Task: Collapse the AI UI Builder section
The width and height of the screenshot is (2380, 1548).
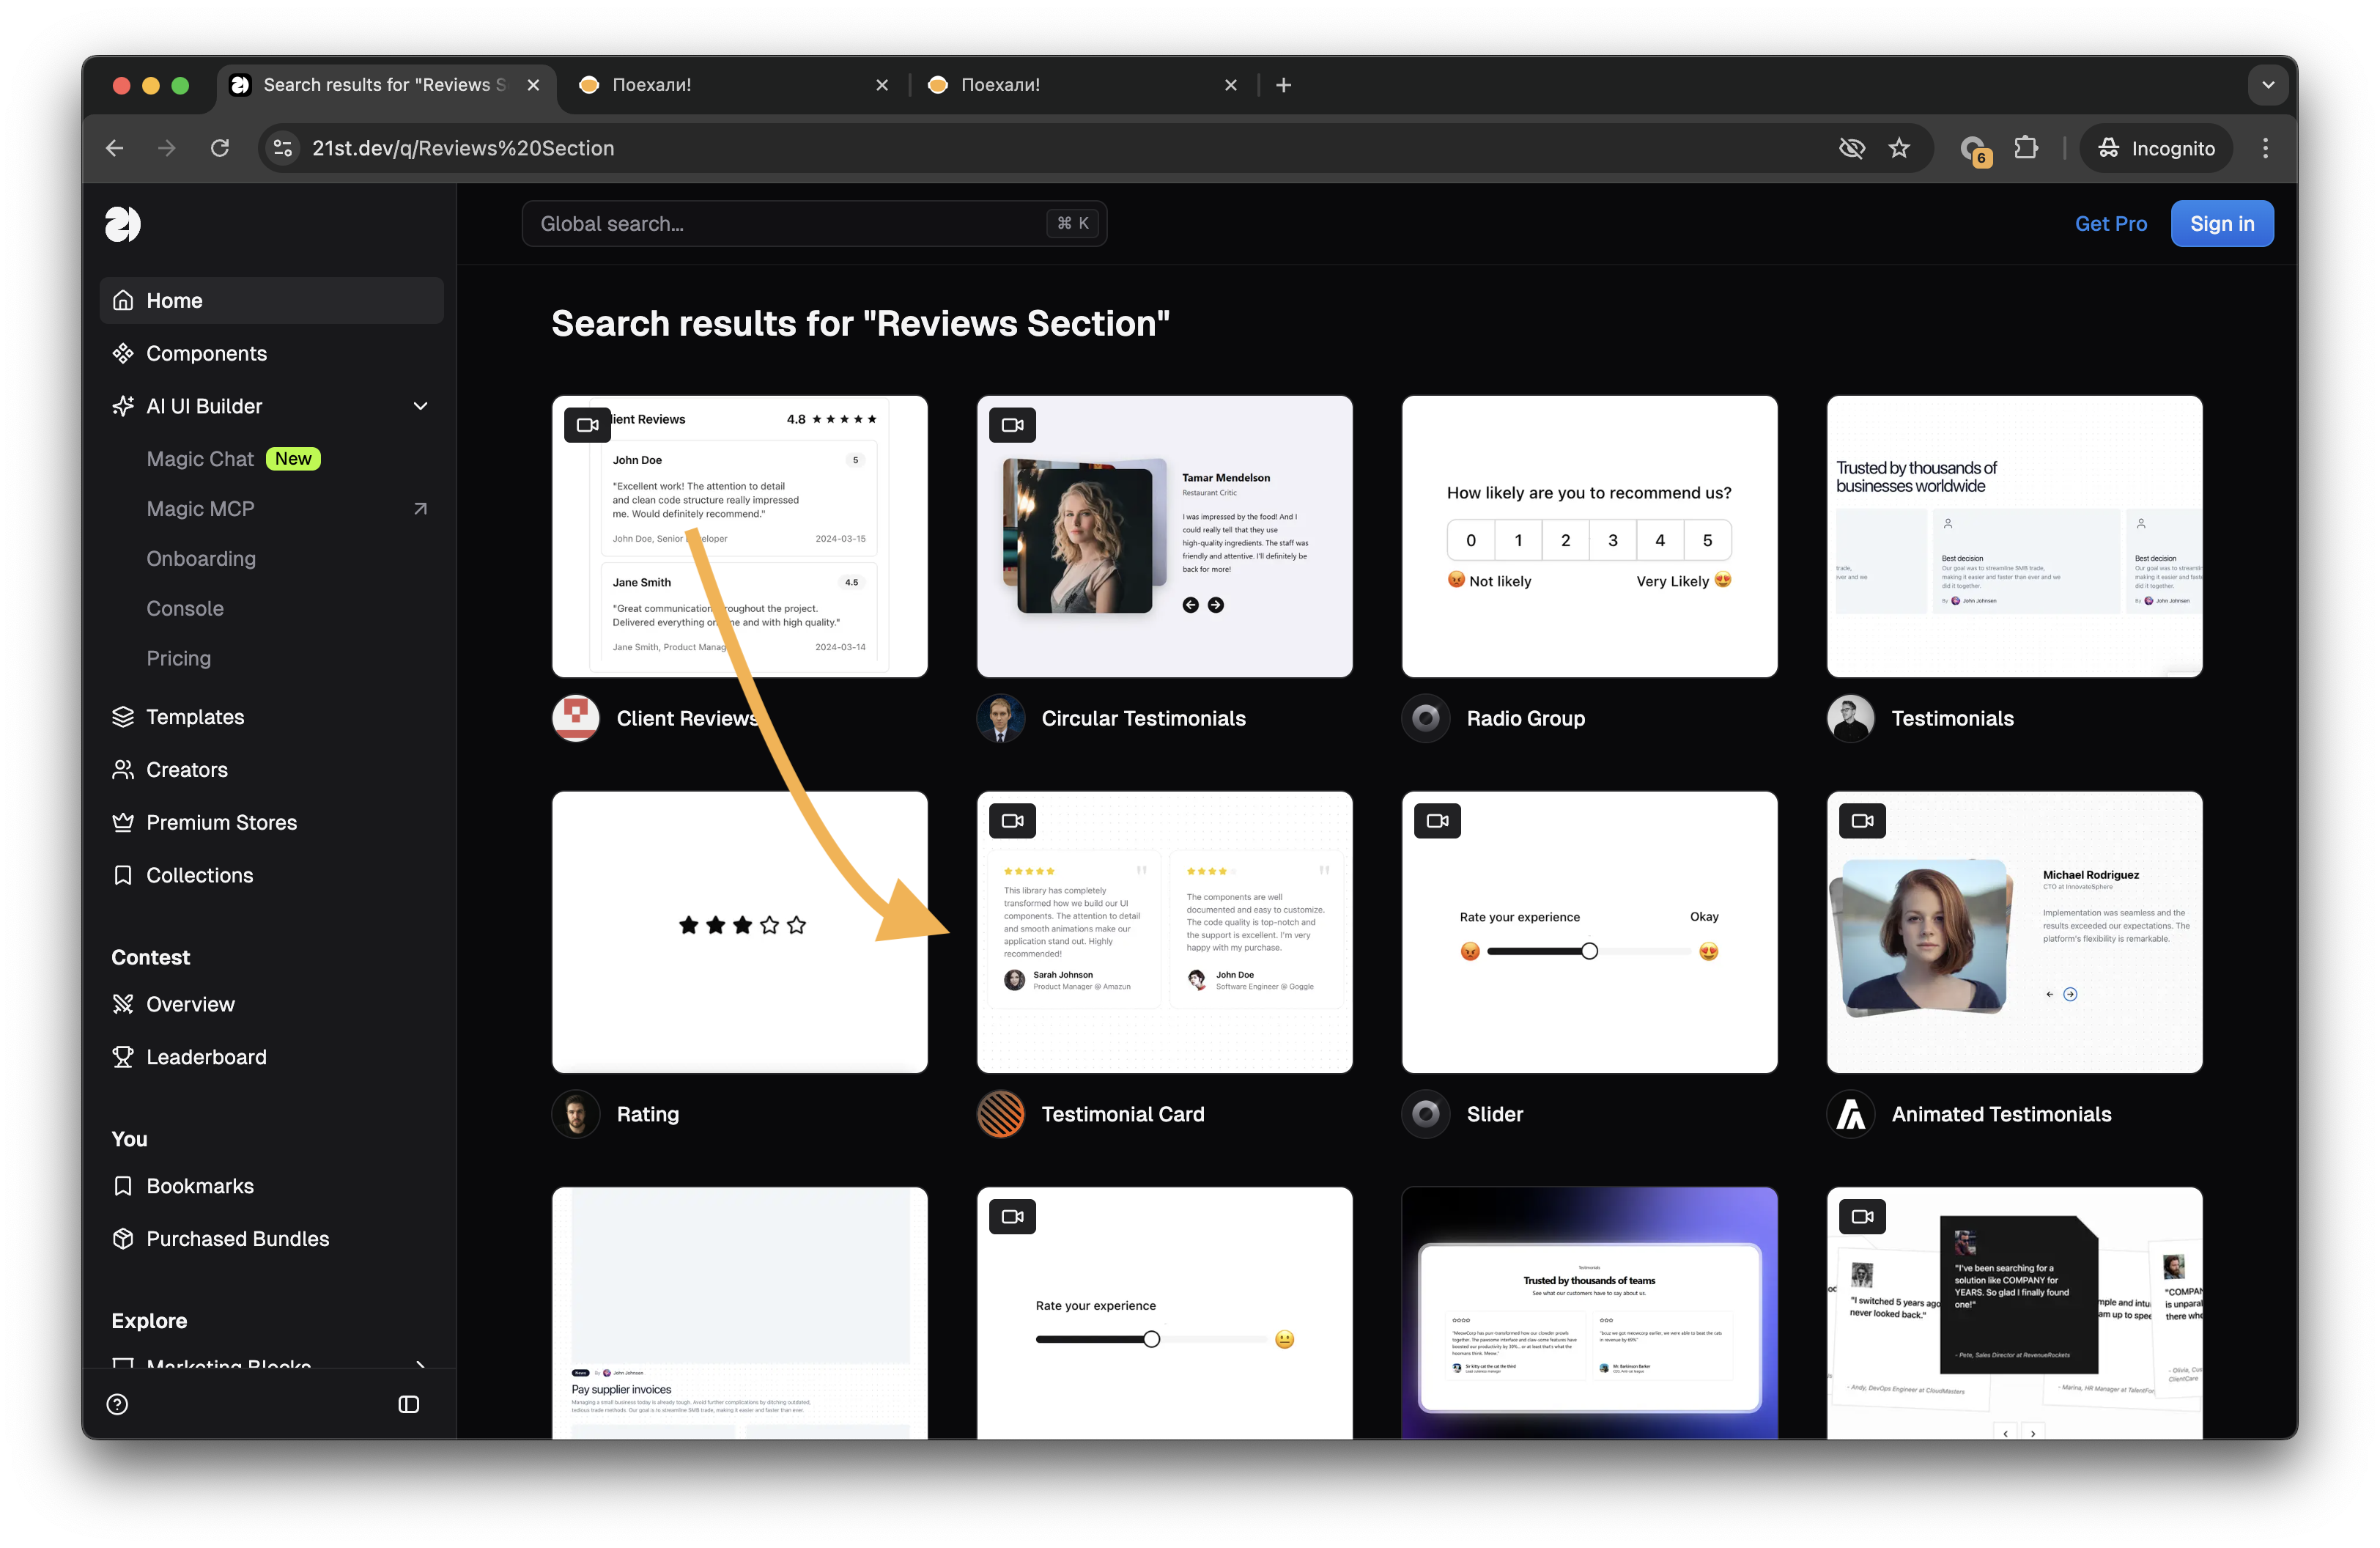Action: (420, 406)
